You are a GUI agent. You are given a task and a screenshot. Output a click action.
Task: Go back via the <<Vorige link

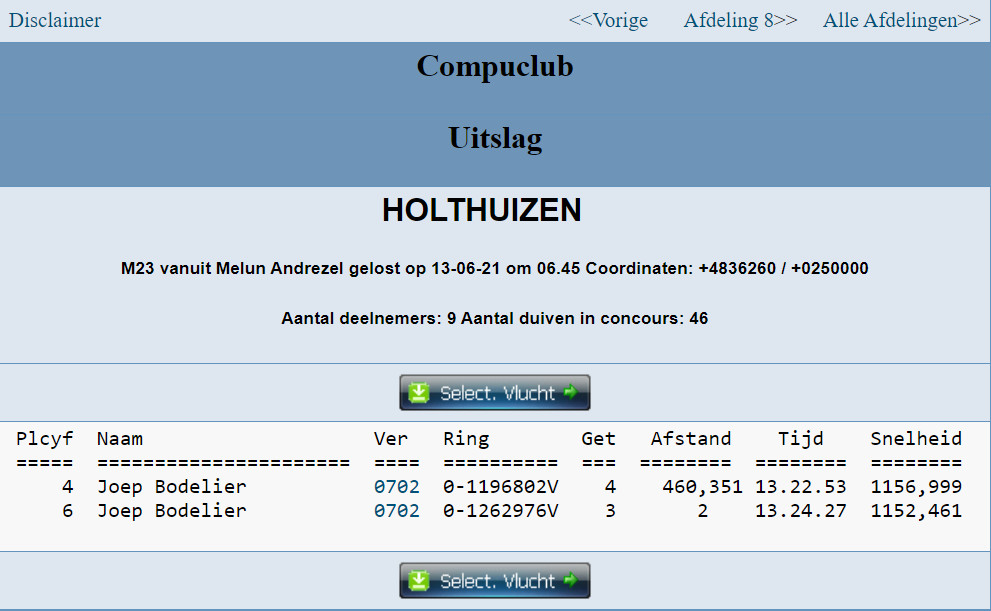(608, 20)
